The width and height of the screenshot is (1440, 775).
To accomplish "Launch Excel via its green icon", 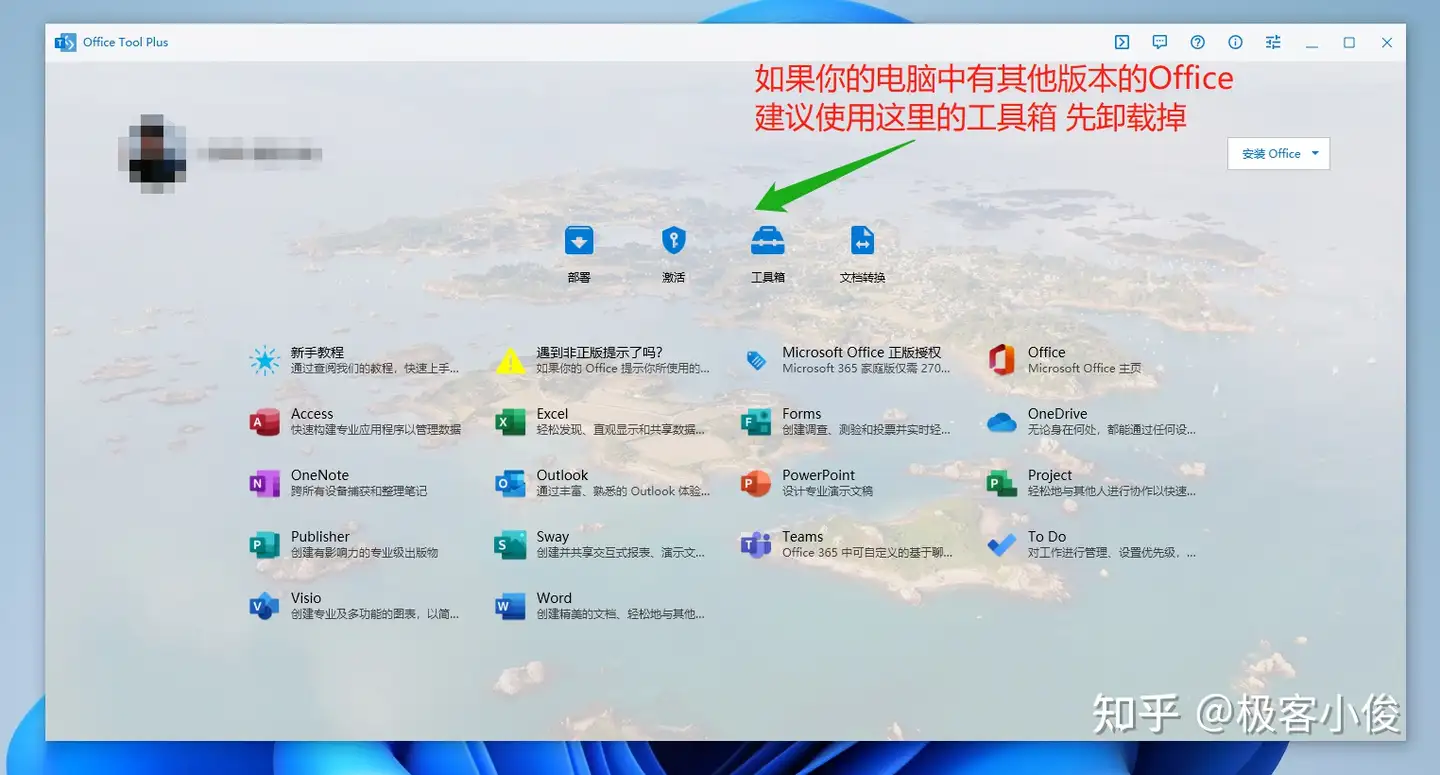I will (510, 422).
